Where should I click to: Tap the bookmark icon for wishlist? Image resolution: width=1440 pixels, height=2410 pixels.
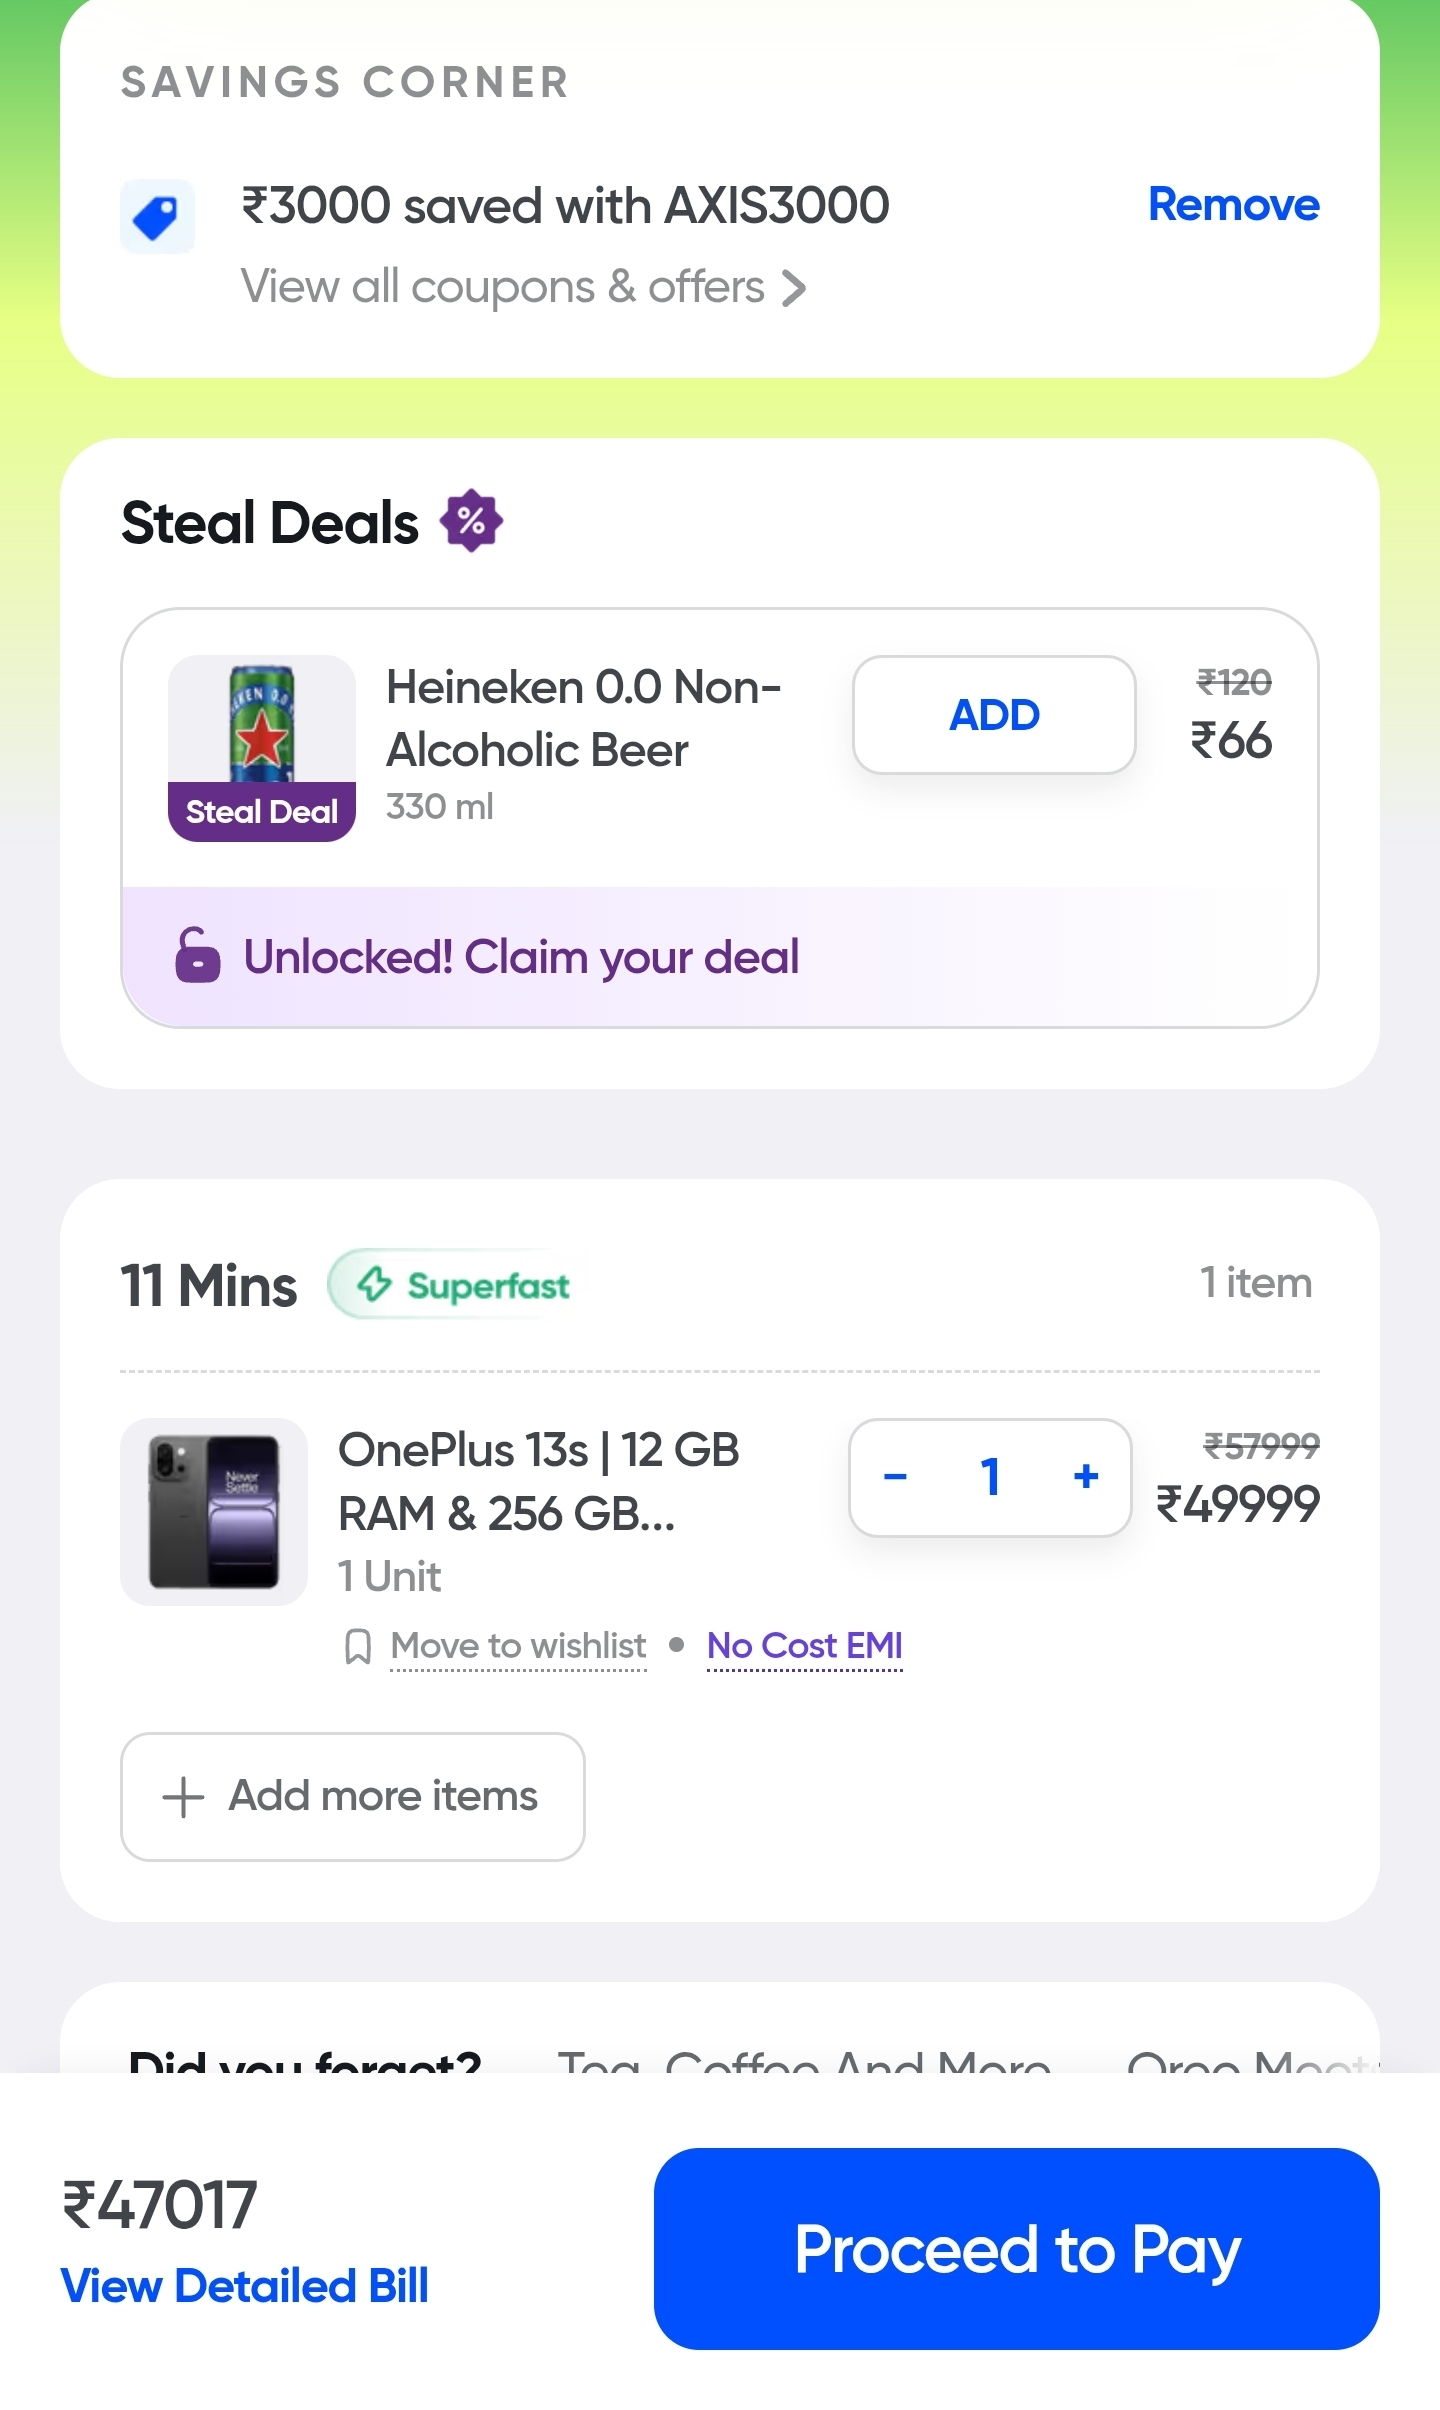click(357, 1647)
